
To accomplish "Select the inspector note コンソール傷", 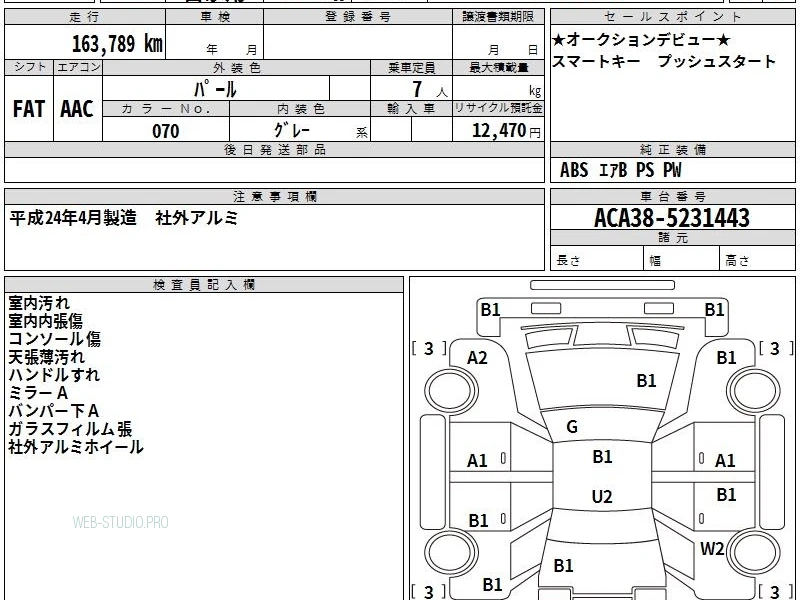I will (55, 339).
